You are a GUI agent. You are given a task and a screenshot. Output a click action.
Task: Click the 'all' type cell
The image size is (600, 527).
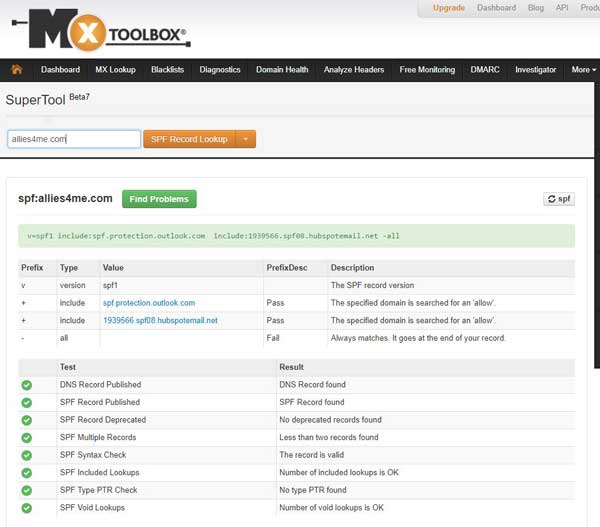click(x=64, y=338)
